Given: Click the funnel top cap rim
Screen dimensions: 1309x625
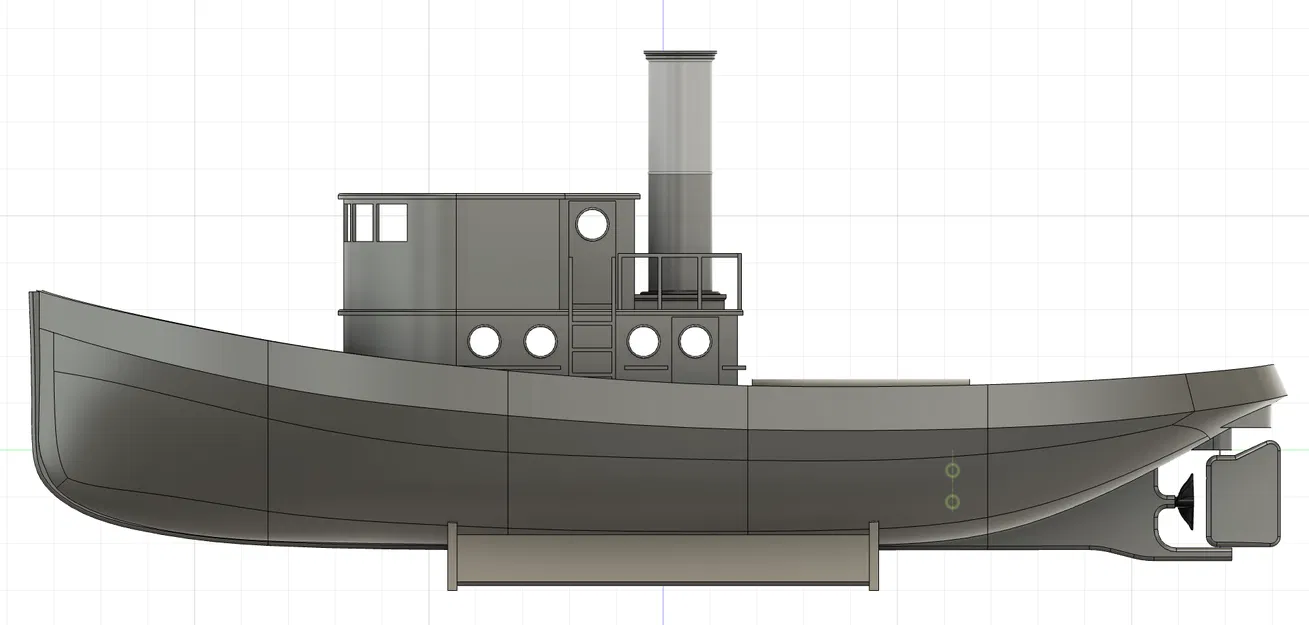Looking at the screenshot, I should [x=681, y=52].
